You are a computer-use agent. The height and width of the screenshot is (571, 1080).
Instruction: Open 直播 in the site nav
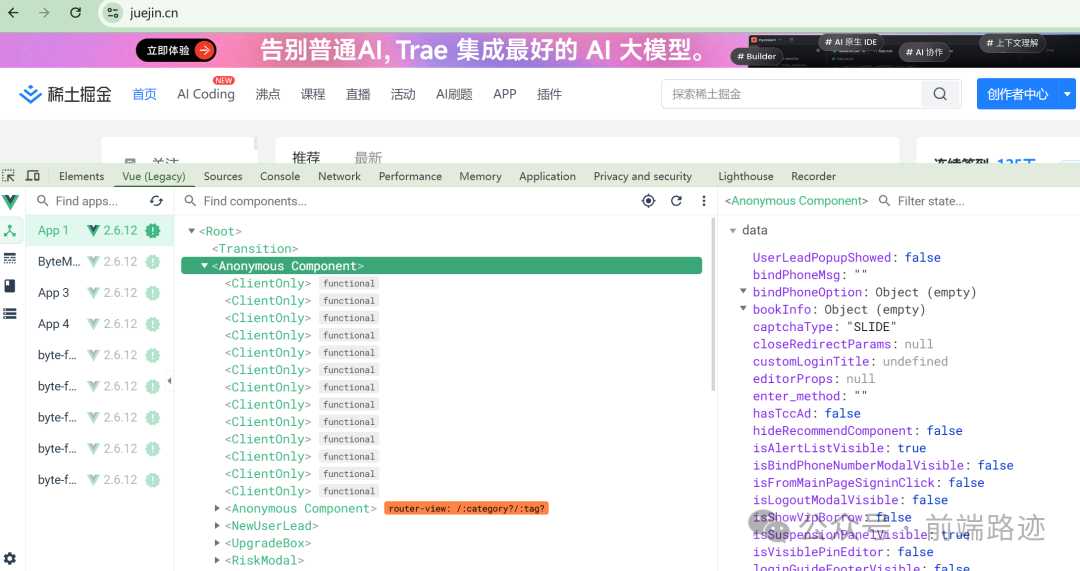[358, 94]
